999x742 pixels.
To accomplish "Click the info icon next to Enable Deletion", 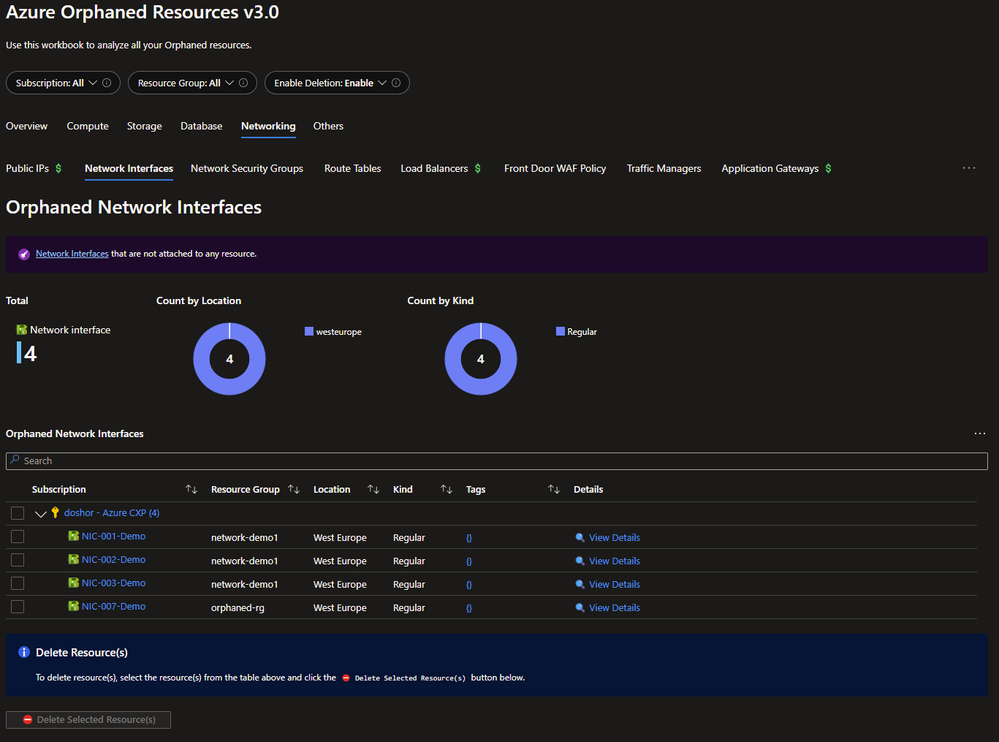I will point(396,83).
